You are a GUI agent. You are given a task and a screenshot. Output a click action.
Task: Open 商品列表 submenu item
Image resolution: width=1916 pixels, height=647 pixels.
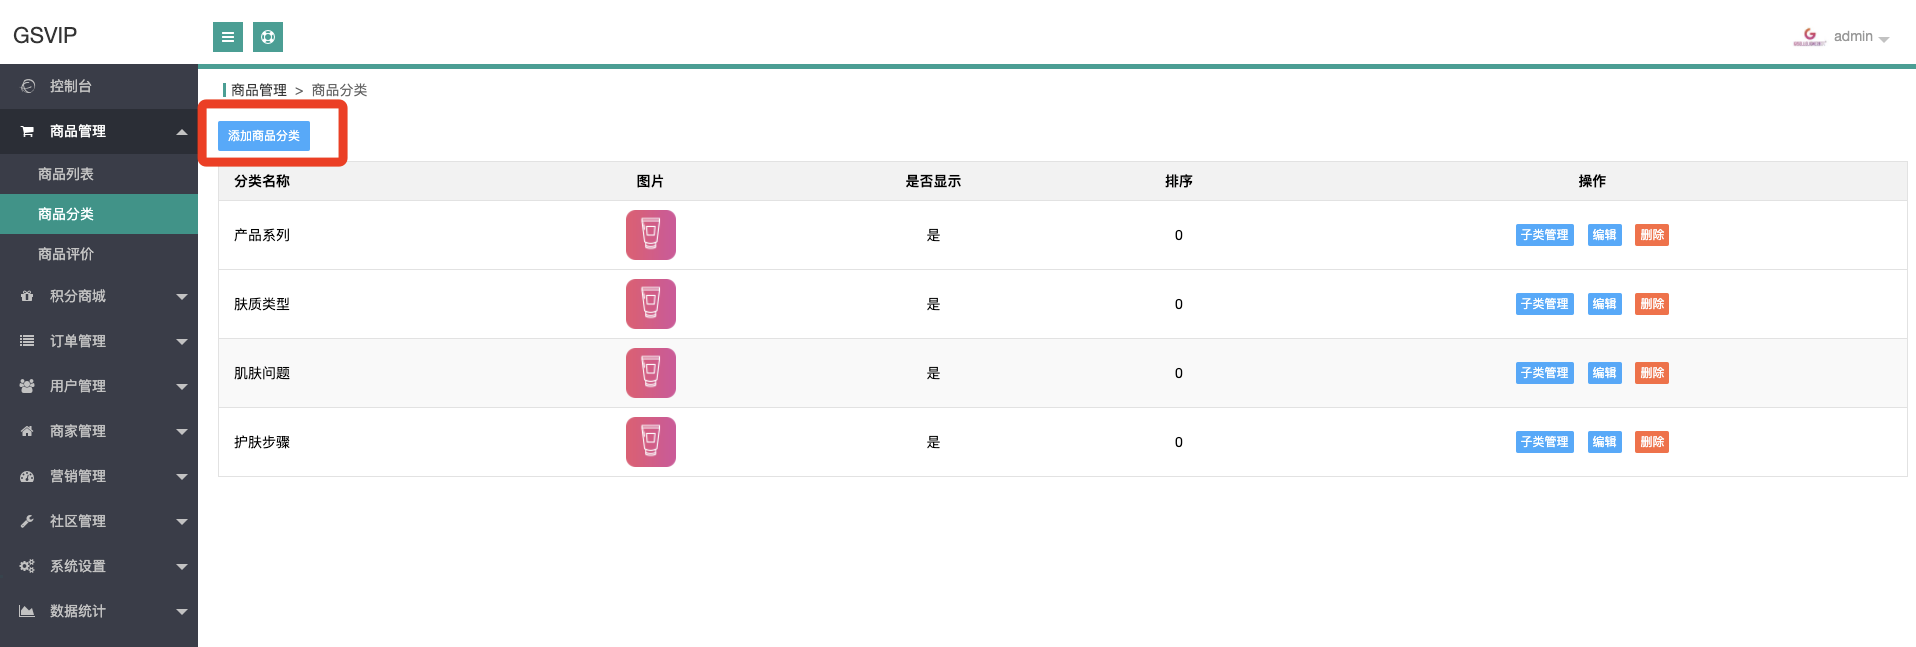click(x=66, y=174)
